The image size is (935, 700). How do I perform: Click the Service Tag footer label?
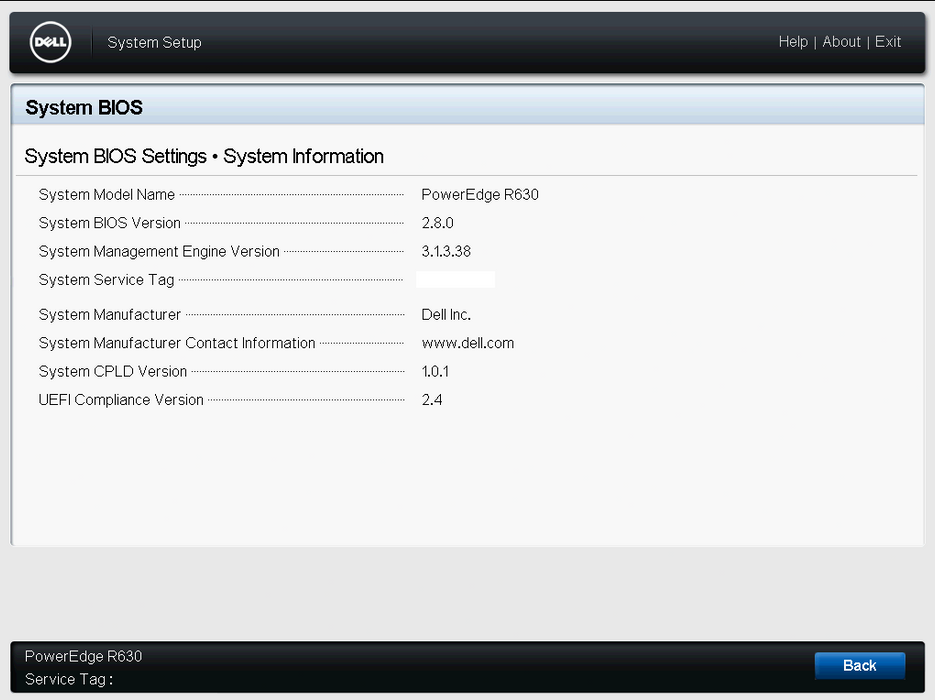click(x=69, y=679)
